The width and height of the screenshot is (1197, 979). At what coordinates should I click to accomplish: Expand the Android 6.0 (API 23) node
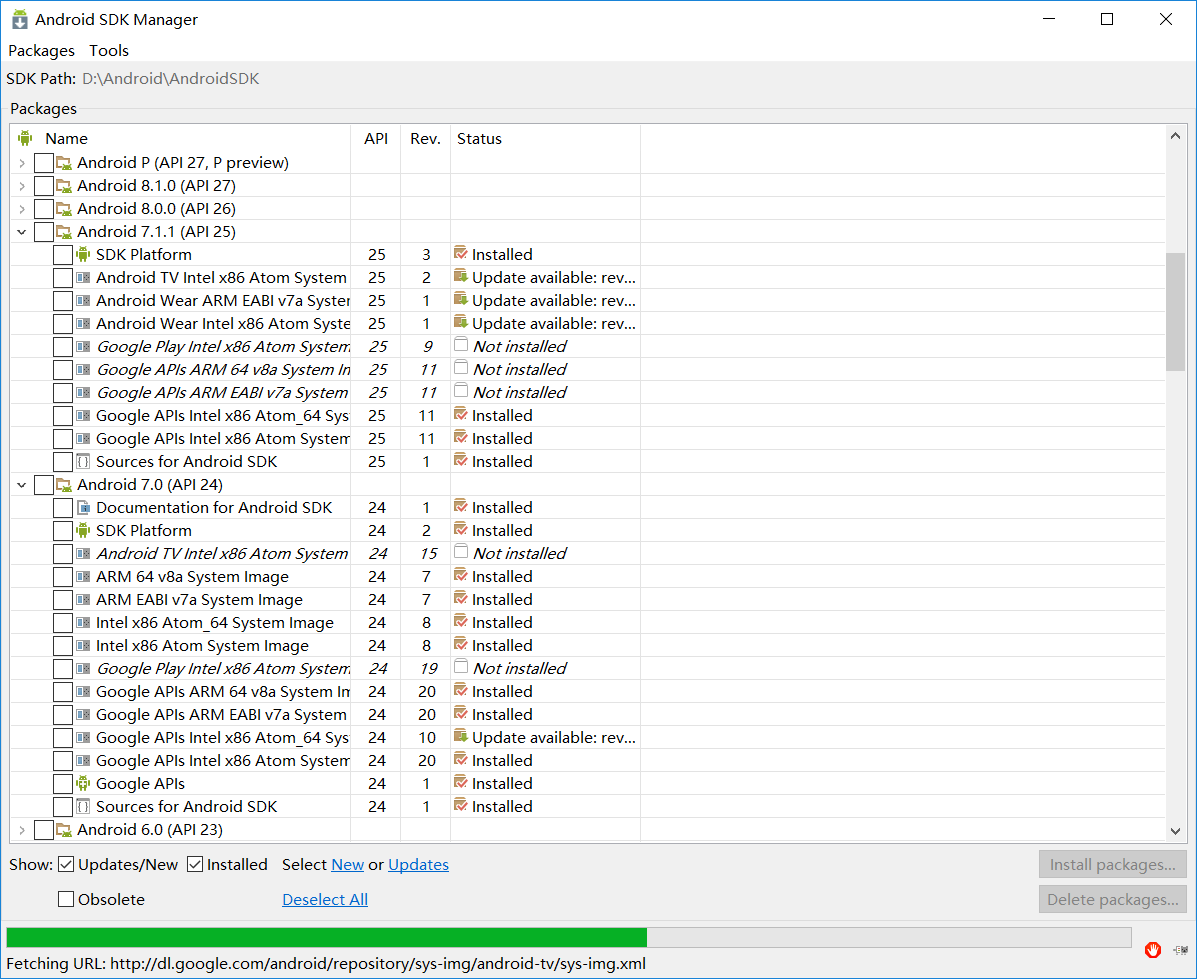click(x=21, y=830)
